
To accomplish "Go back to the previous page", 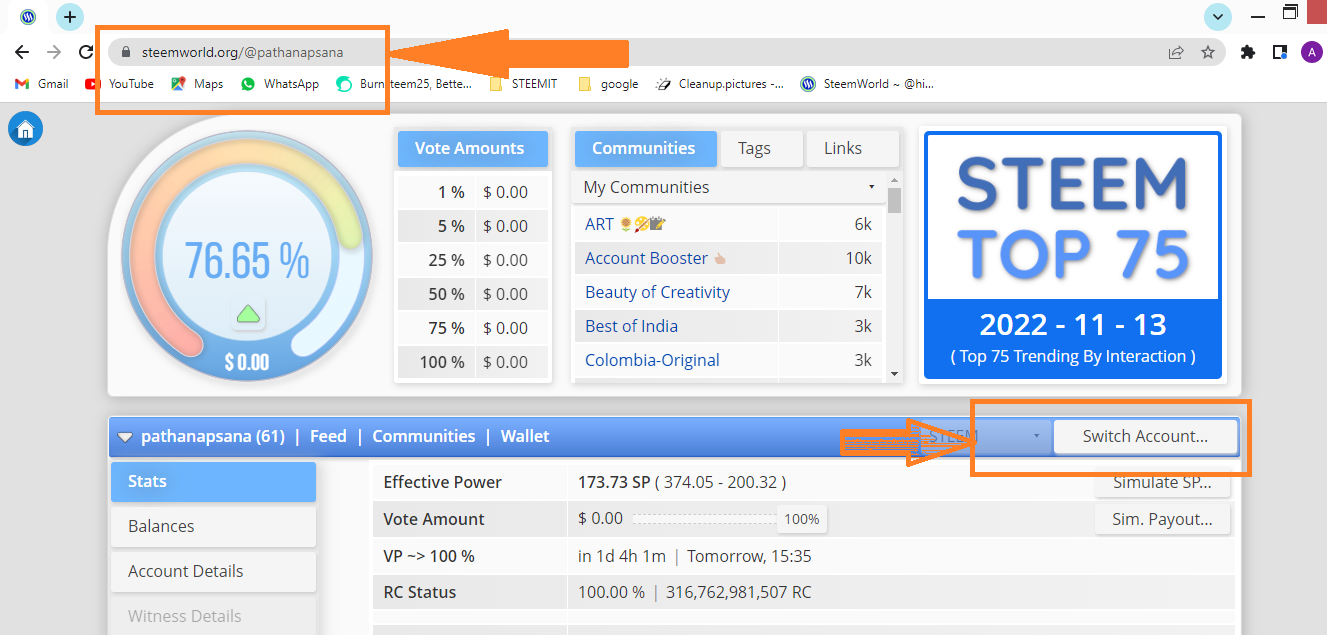I will point(22,52).
